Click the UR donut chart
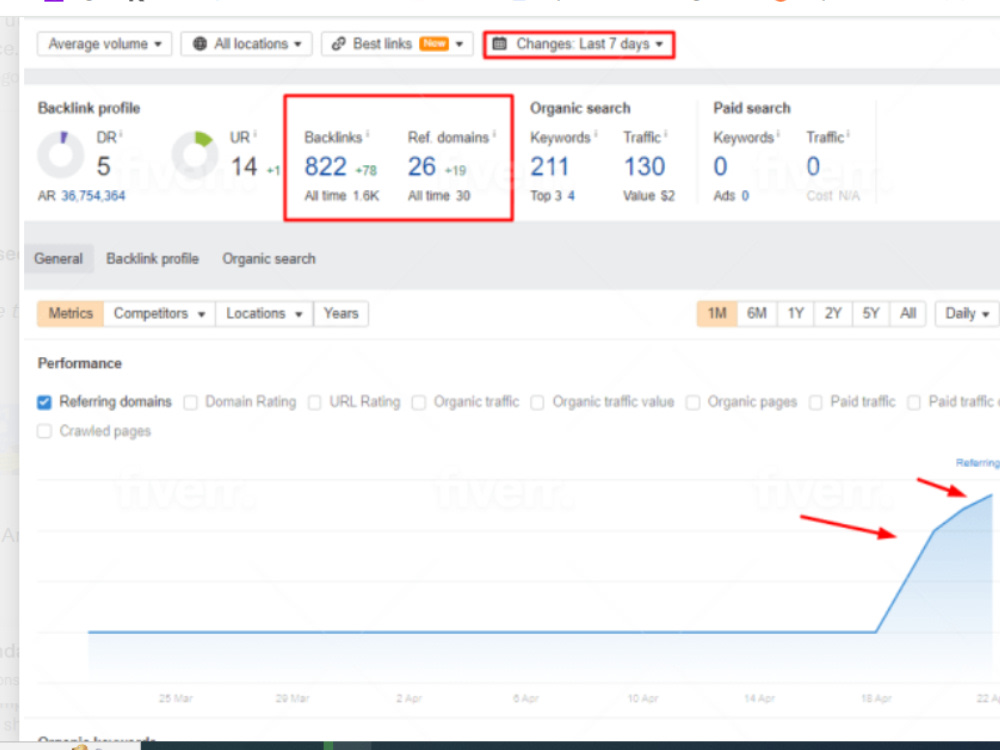The image size is (1000, 750). [195, 154]
